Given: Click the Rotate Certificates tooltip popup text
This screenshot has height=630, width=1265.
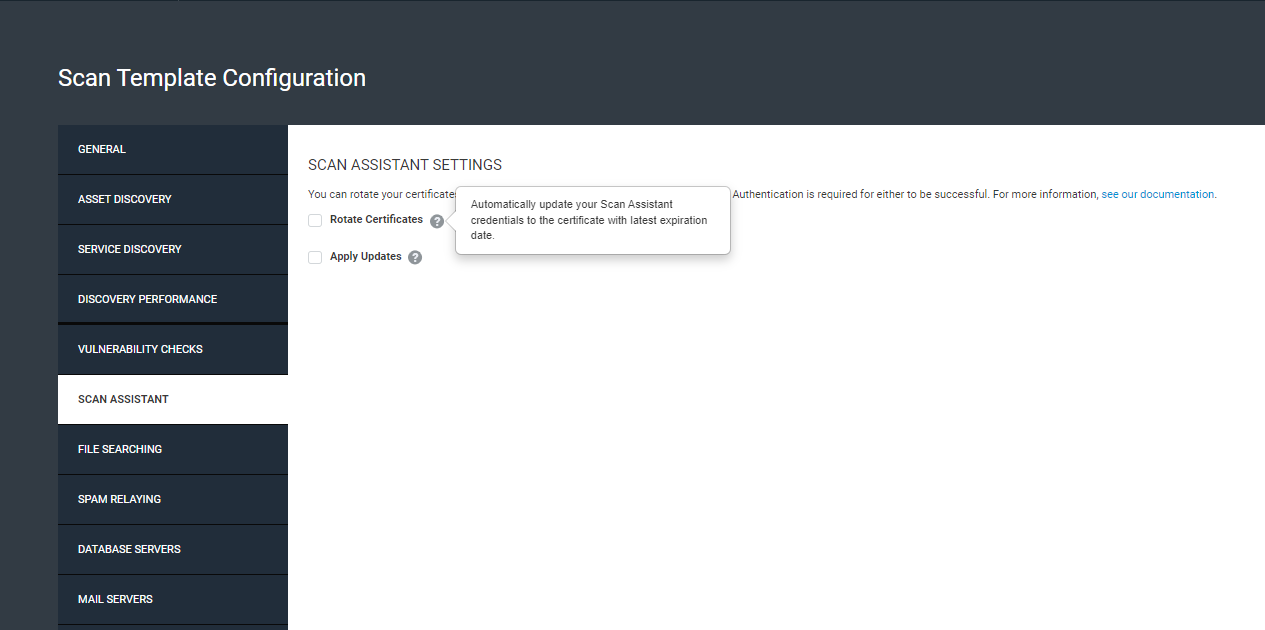Looking at the screenshot, I should click(x=590, y=220).
